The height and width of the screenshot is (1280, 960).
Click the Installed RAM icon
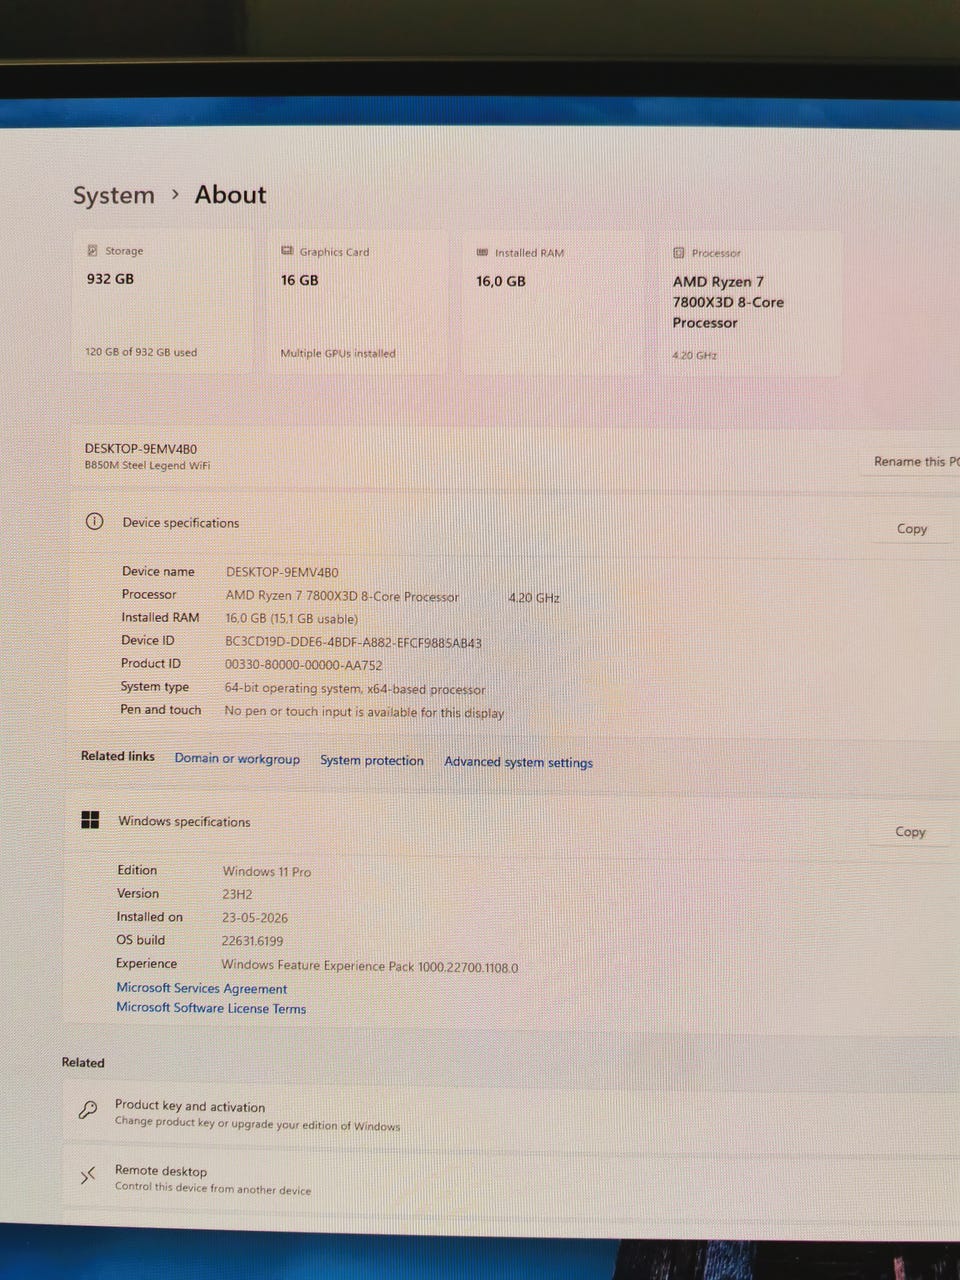click(483, 252)
